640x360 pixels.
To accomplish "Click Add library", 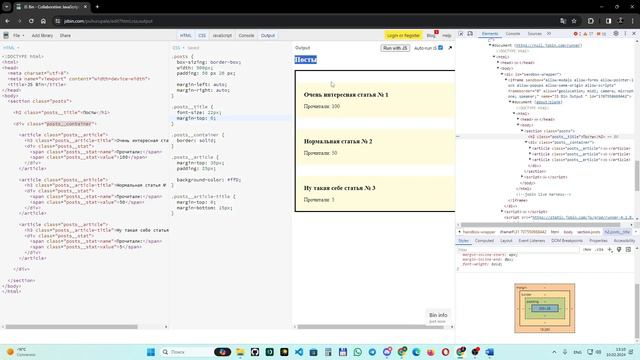I will click(42, 36).
